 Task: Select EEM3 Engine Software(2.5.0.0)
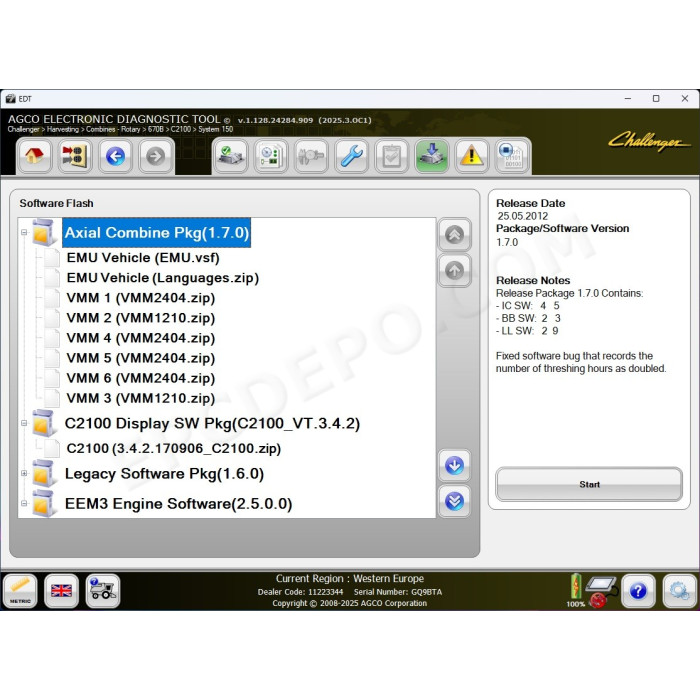[x=179, y=504]
